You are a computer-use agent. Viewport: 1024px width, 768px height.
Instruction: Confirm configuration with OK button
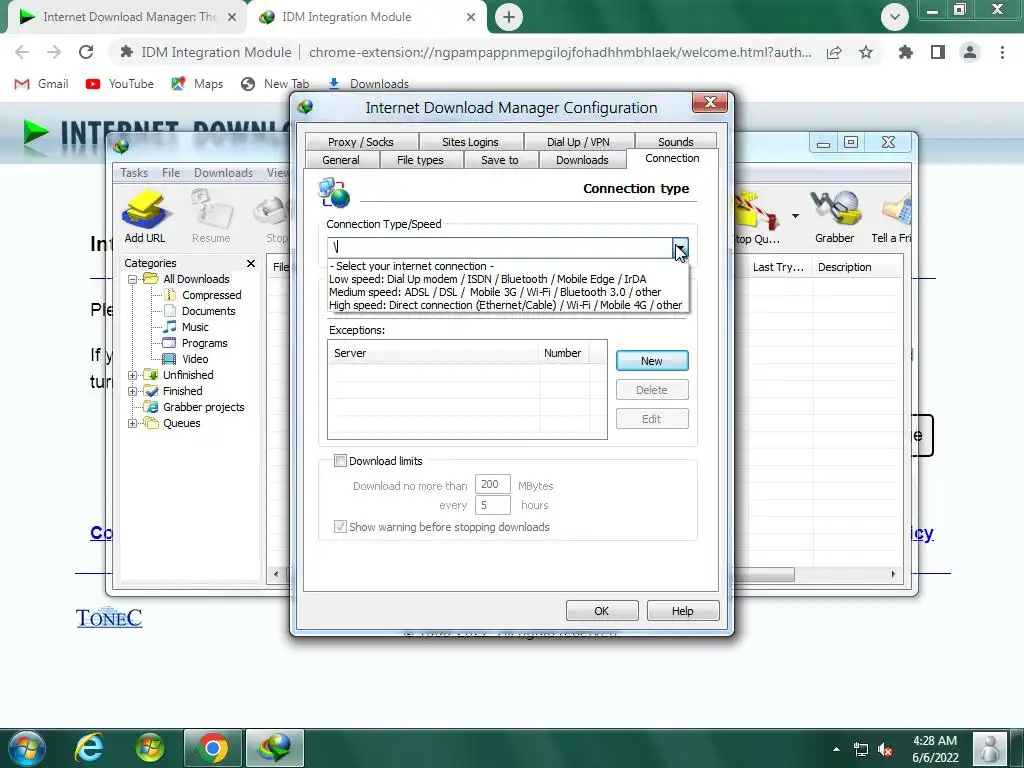[x=601, y=611]
